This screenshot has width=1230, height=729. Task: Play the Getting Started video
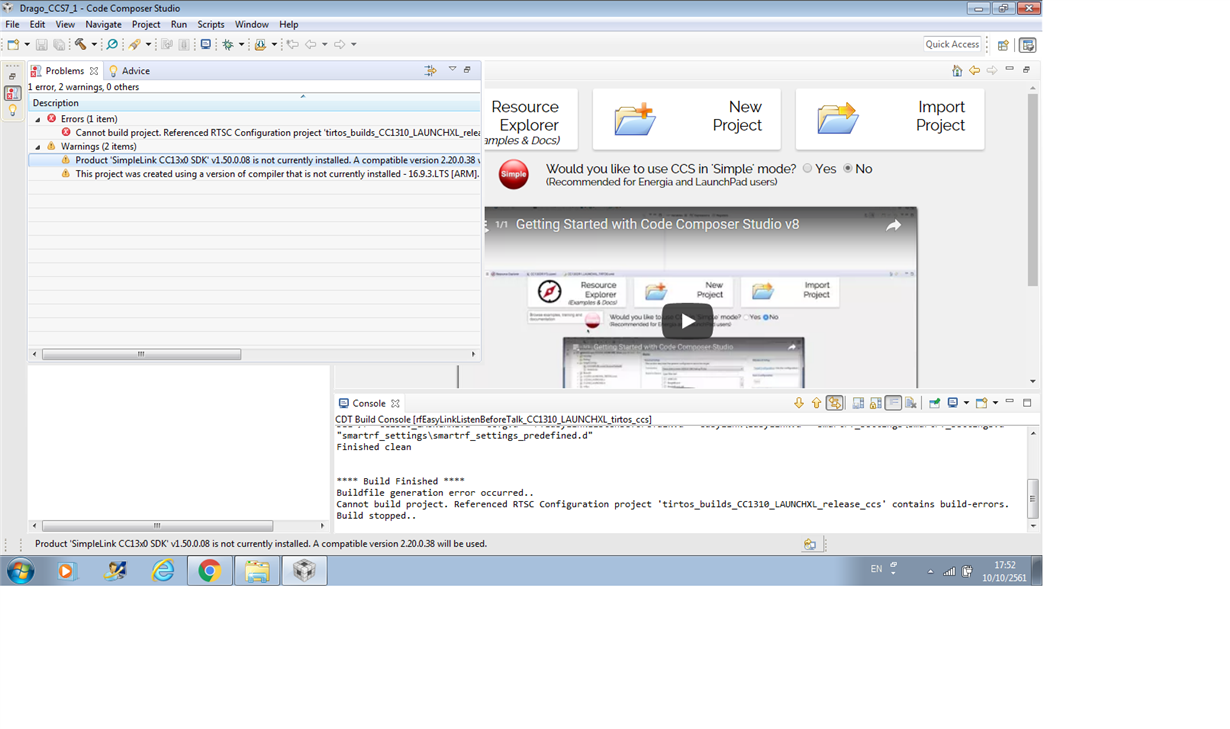[x=688, y=321]
